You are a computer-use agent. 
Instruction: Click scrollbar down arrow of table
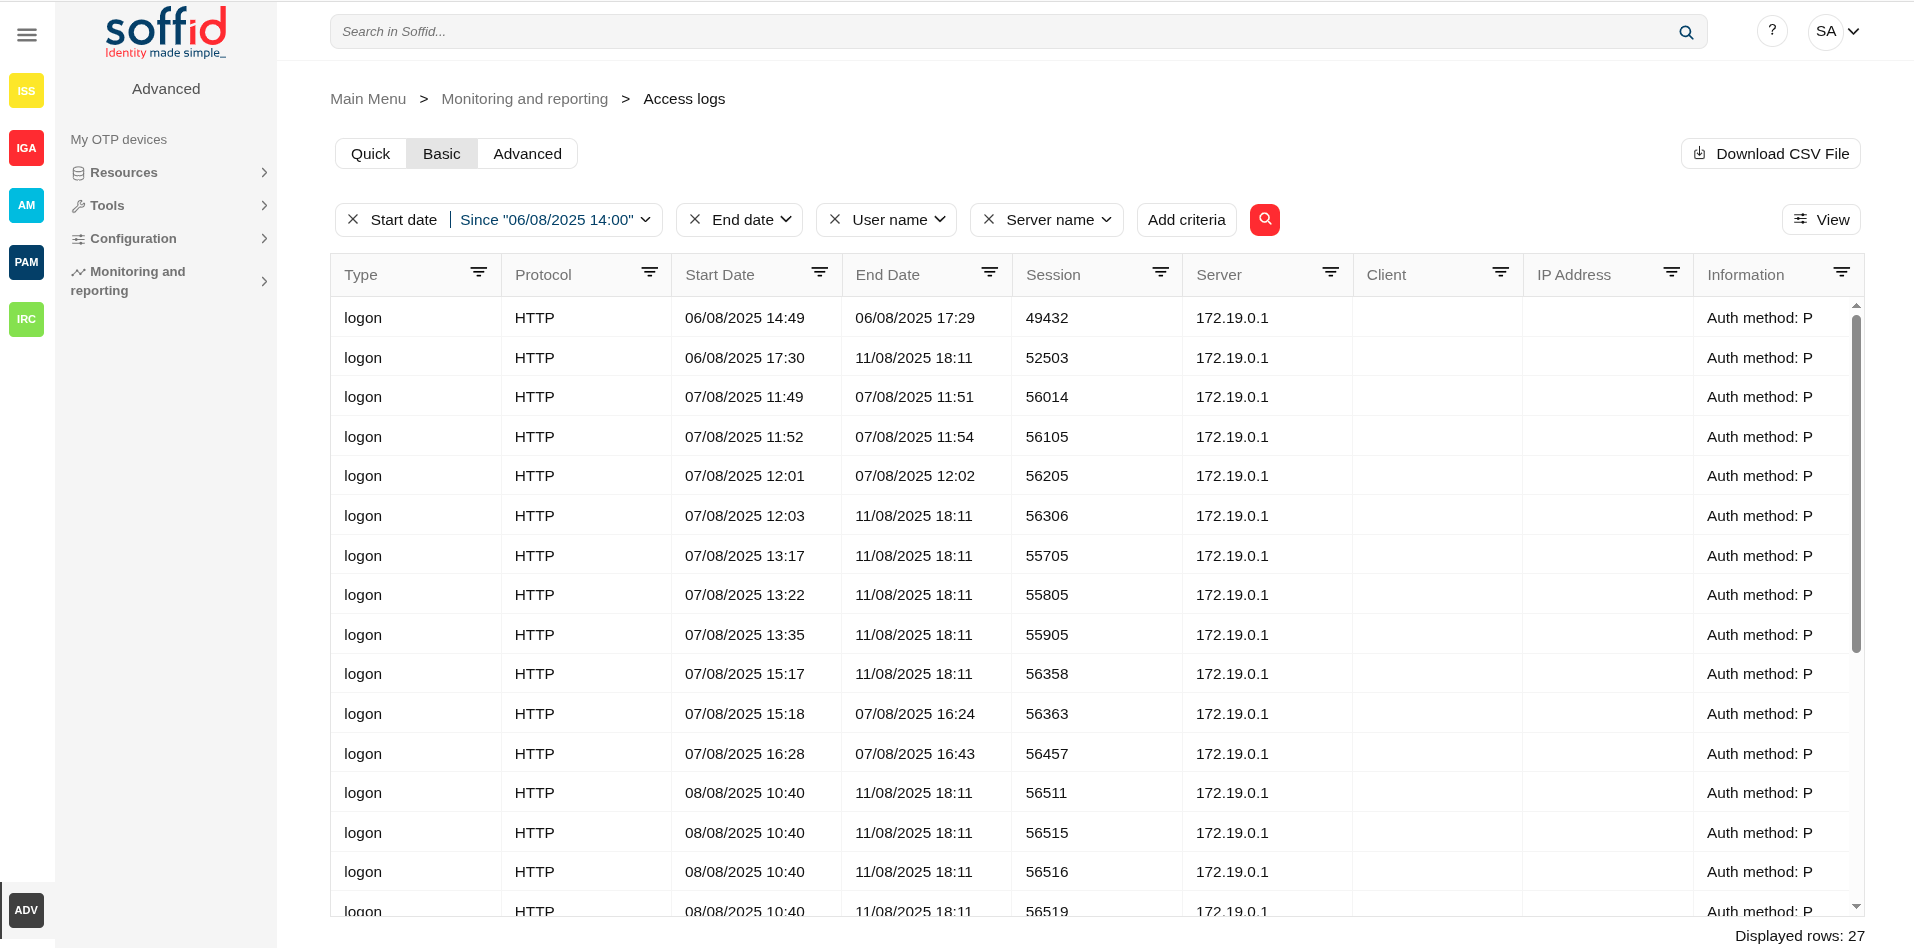click(x=1856, y=907)
